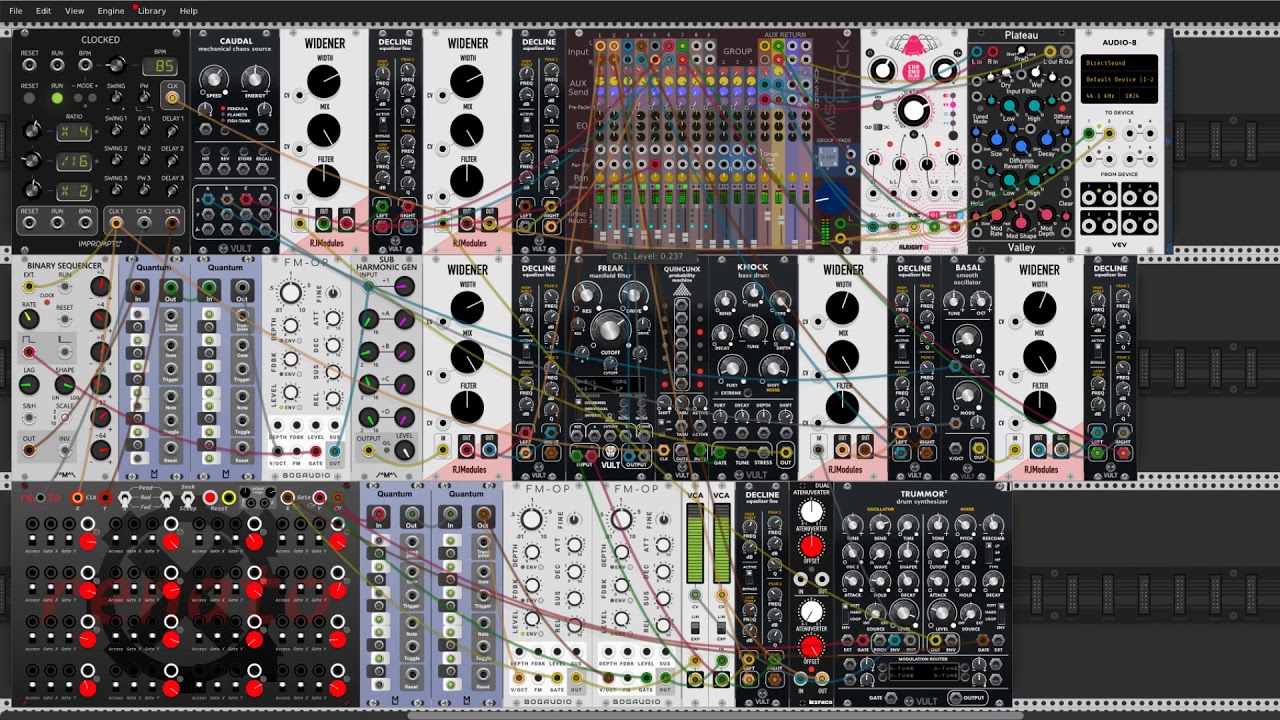Viewport: 1280px width, 720px height.
Task: Click the INV jack on Binary Sequencer
Action: [x=65, y=452]
